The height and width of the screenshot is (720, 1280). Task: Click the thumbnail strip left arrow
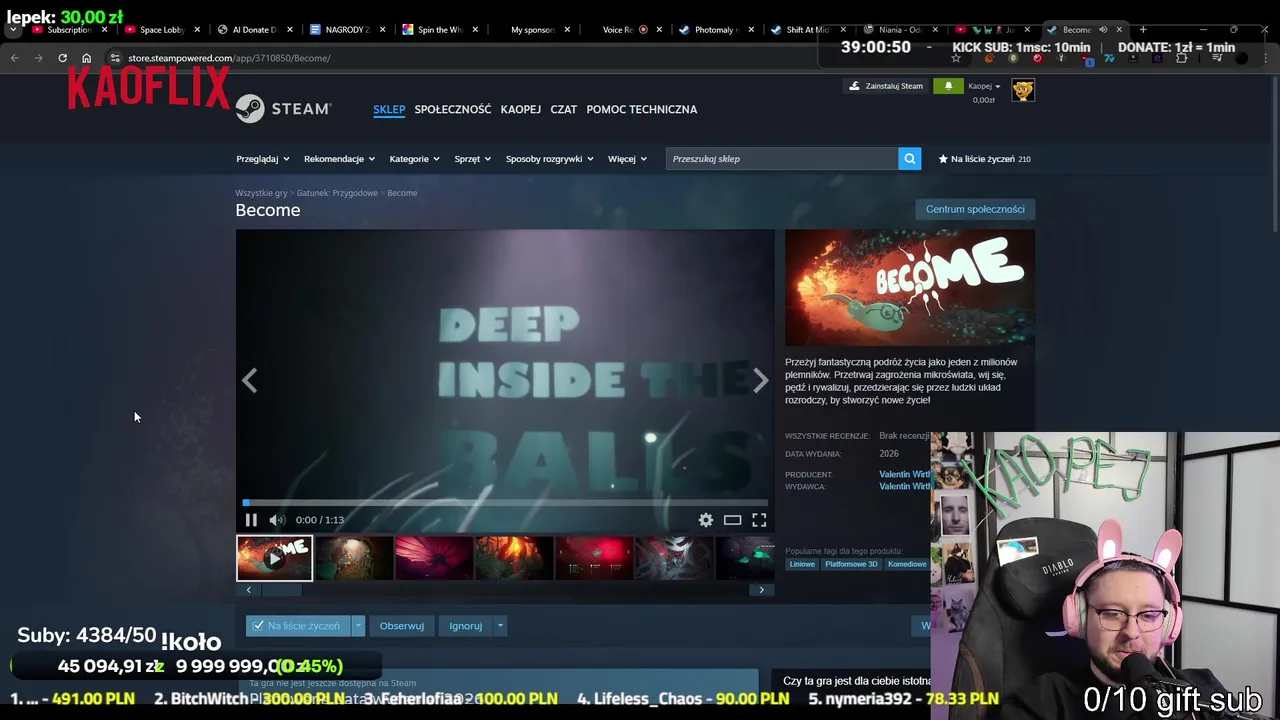point(249,590)
